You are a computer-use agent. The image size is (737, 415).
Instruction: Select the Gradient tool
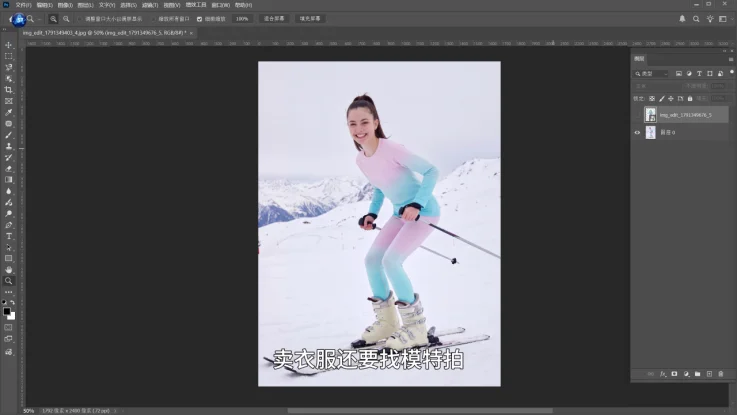8,180
